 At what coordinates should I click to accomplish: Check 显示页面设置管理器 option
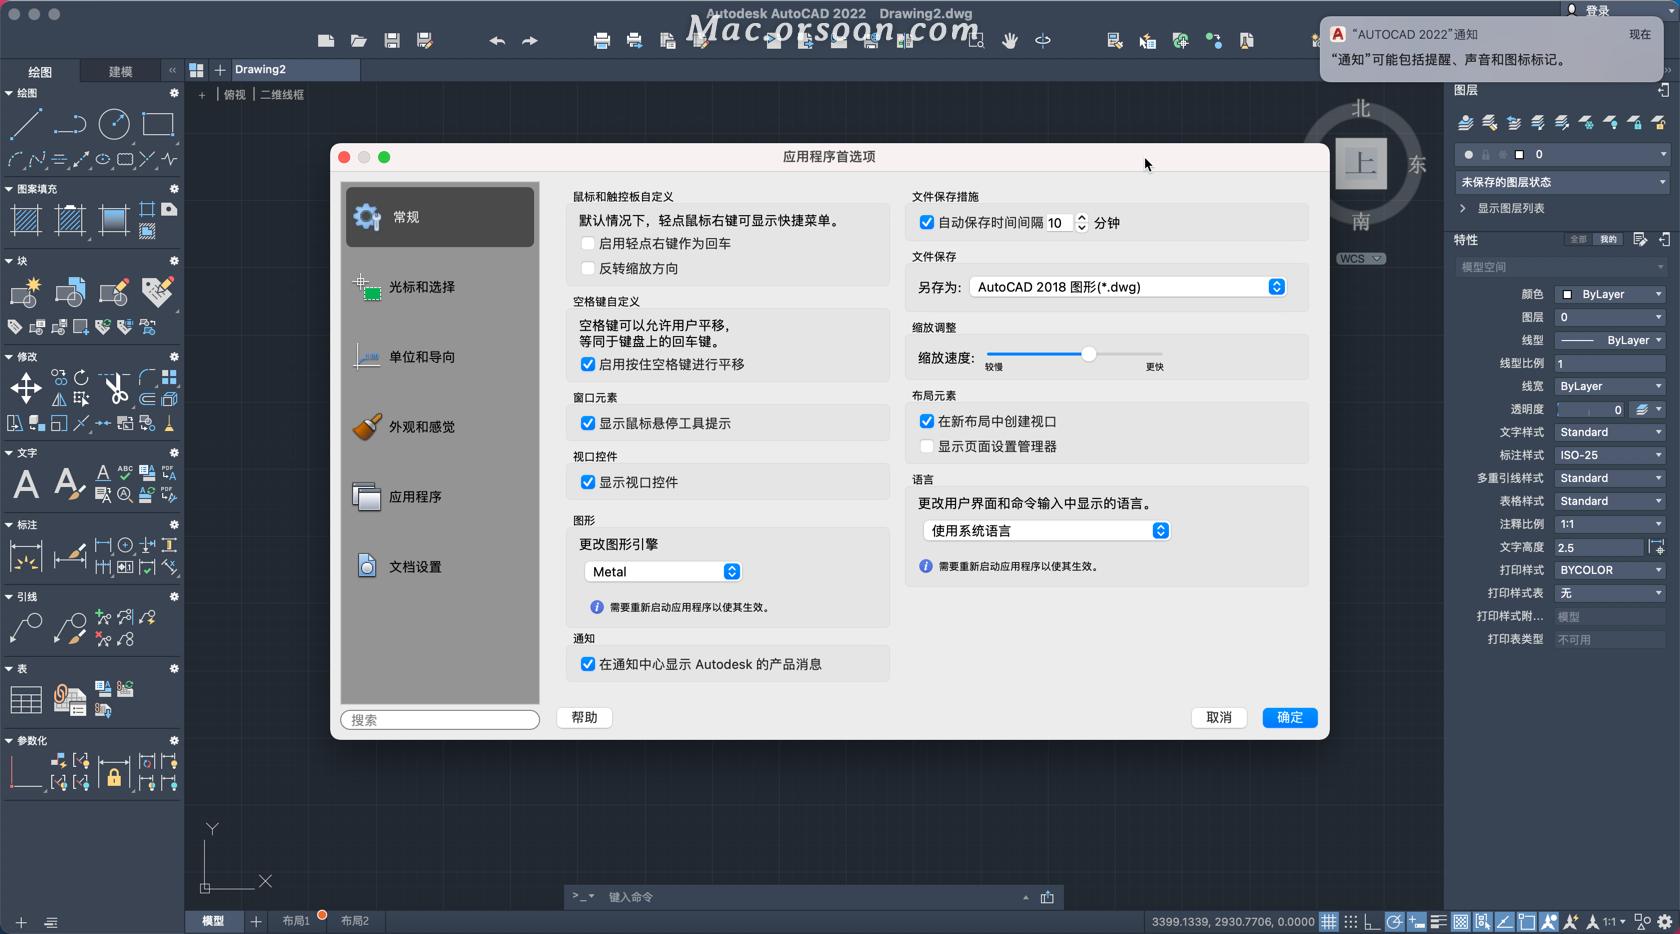click(x=926, y=446)
